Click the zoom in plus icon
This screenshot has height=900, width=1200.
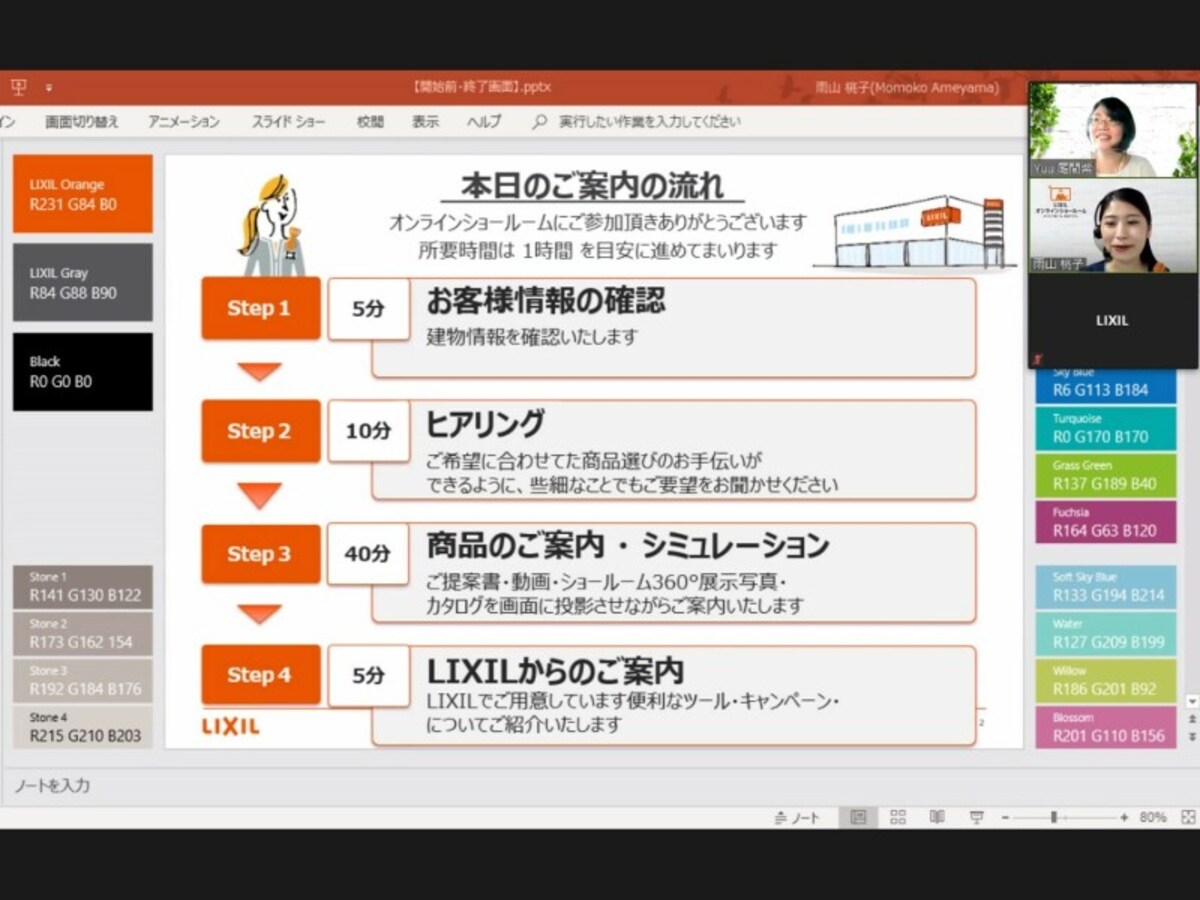pos(1124,817)
